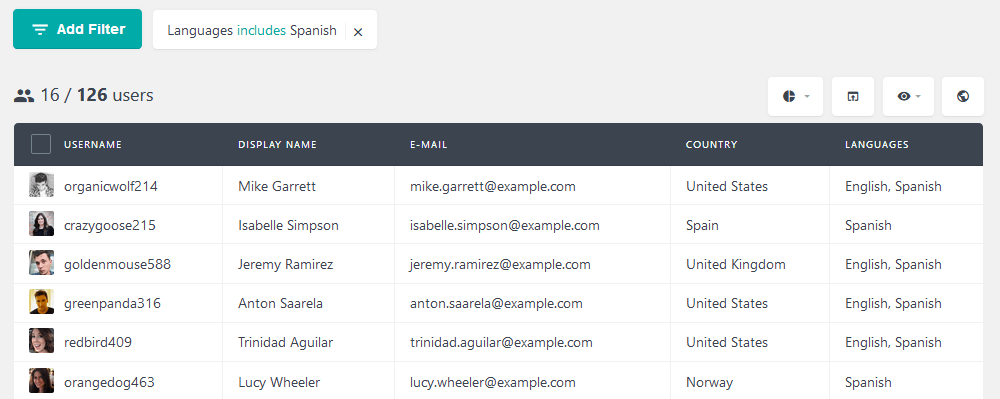Click the Add Filter button

pos(77,29)
